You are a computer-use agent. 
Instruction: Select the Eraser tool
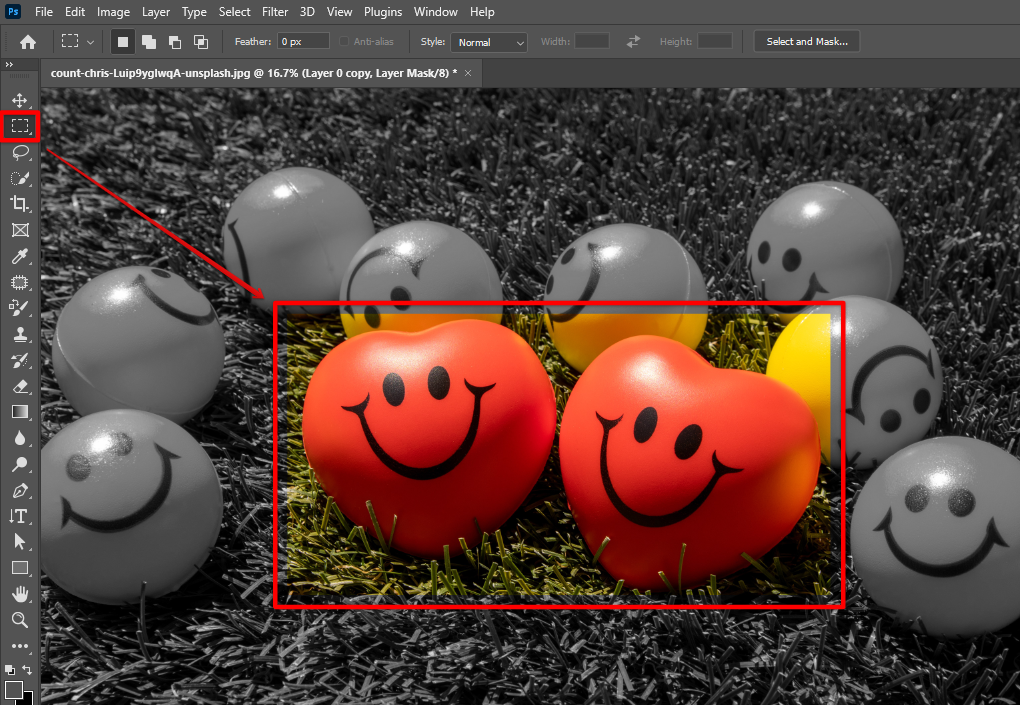pos(19,386)
